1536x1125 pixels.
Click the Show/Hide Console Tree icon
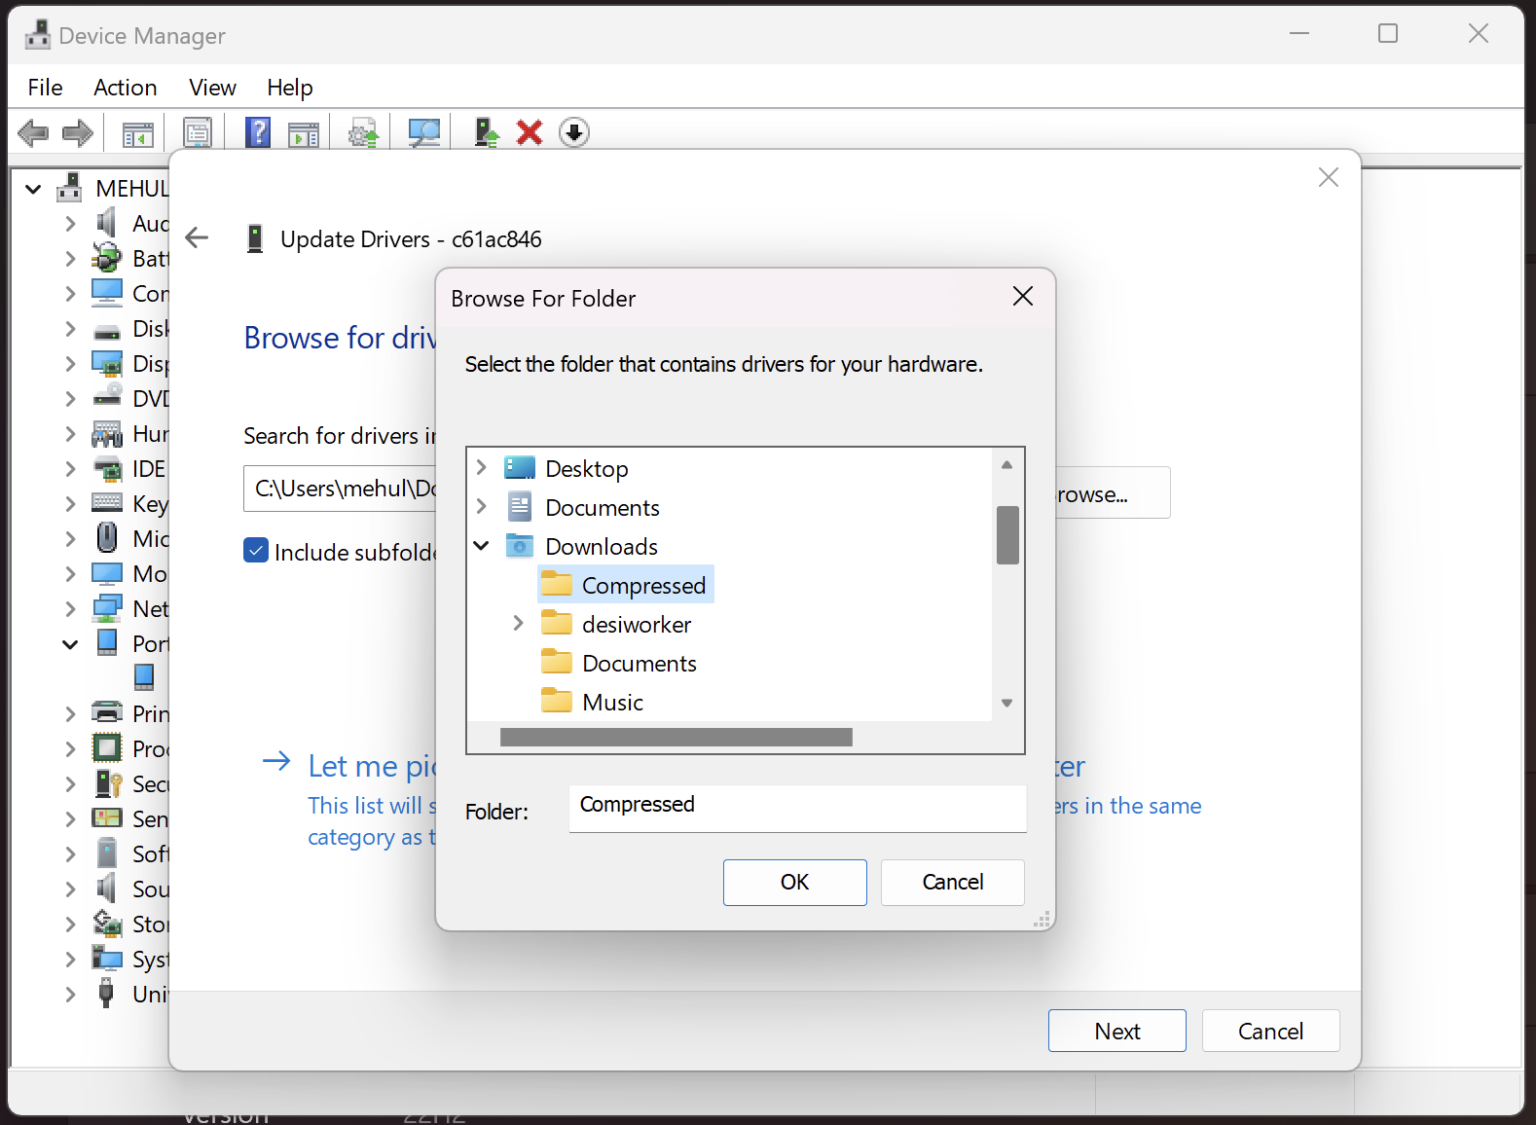pyautogui.click(x=137, y=131)
